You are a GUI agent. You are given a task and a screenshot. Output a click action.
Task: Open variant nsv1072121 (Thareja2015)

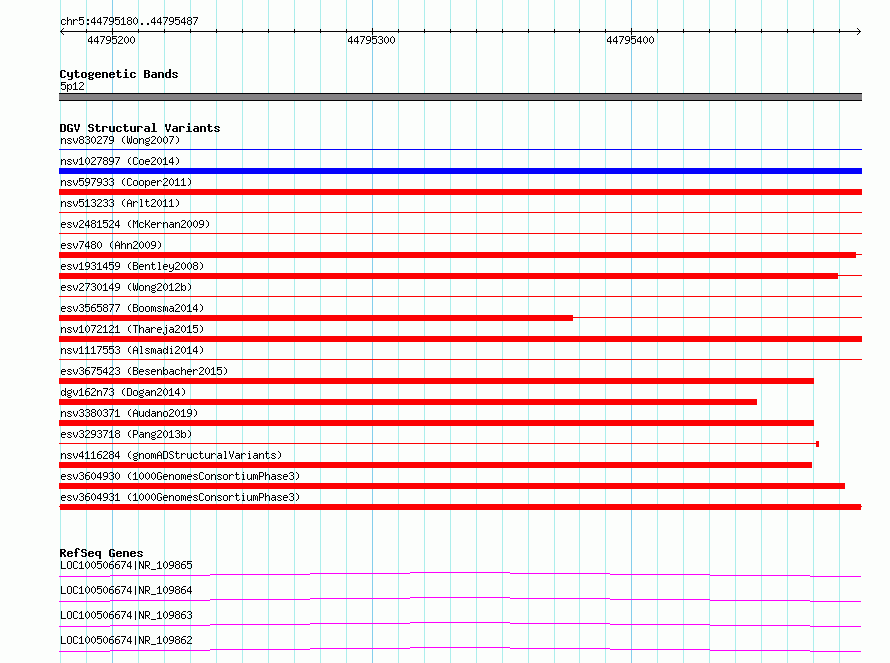(132, 329)
